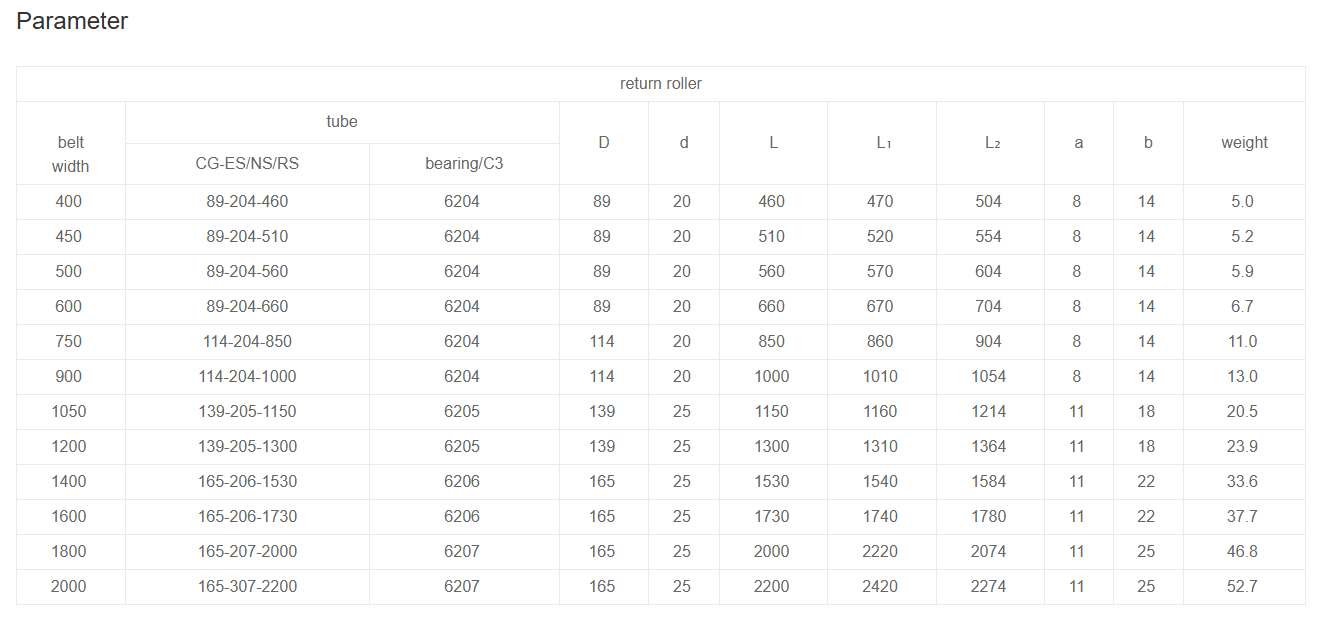The image size is (1324, 617).
Task: Click the Parameter heading
Action: pos(72,21)
